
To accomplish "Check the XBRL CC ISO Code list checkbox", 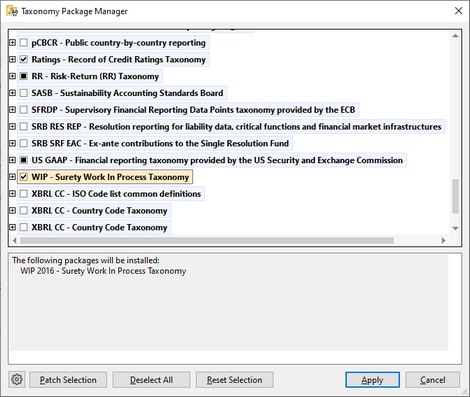I will pyautogui.click(x=23, y=194).
